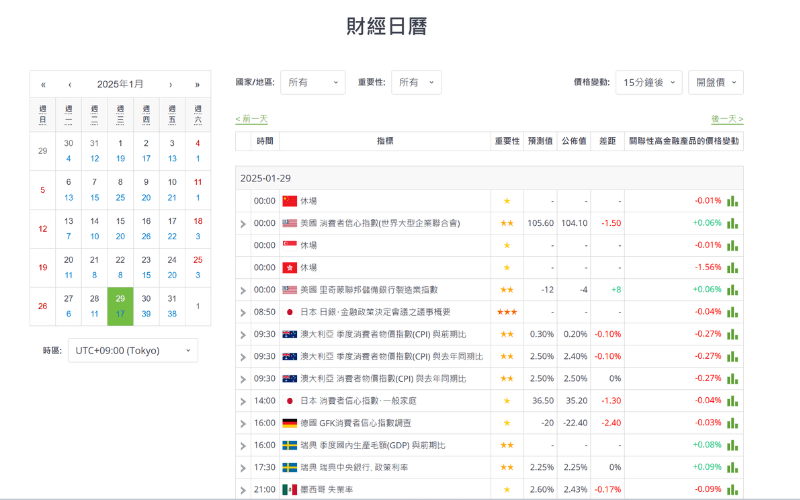Expand the 澳大利亞 季度CPI 與前期比 row
Image resolution: width=800 pixels, height=500 pixels.
[x=243, y=334]
